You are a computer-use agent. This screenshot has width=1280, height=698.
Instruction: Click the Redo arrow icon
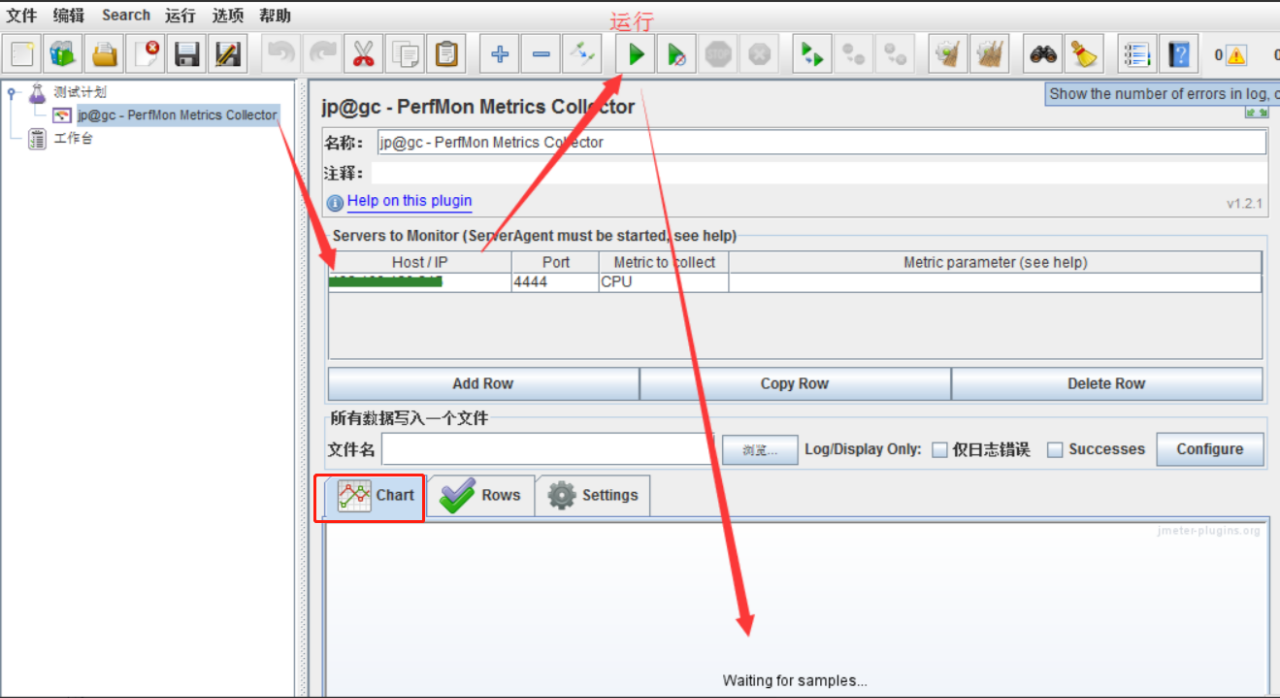(x=323, y=54)
